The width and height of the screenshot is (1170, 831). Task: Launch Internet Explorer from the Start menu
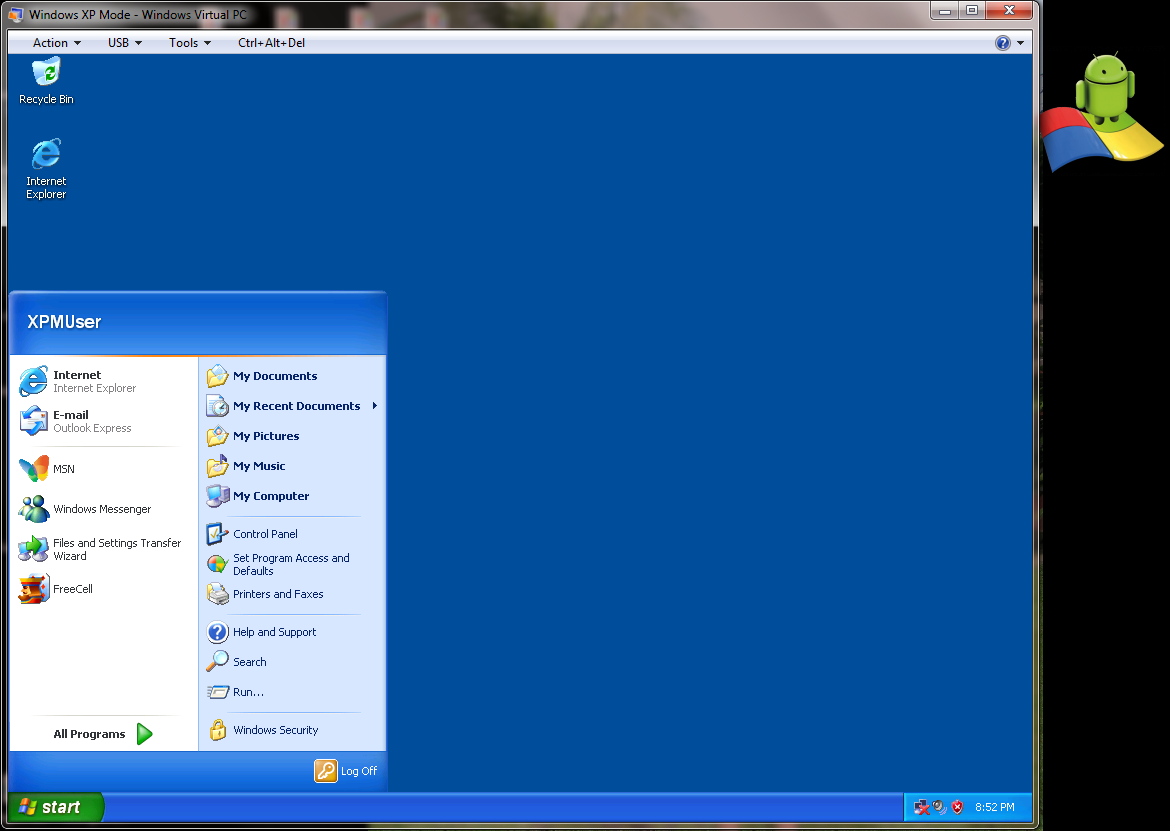[103, 381]
